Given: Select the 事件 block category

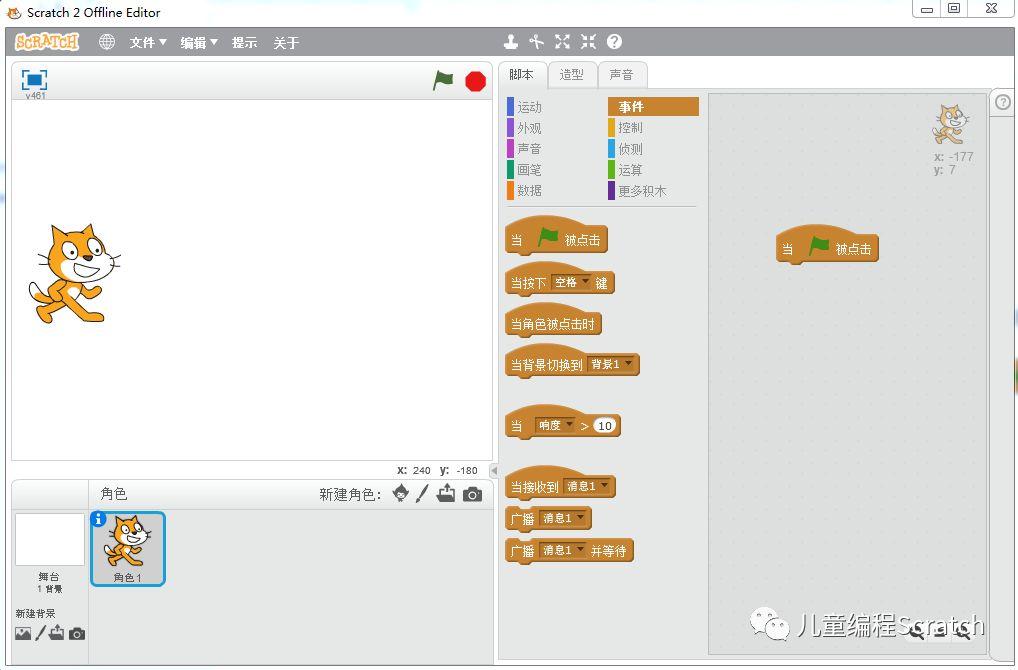Looking at the screenshot, I should 653,106.
